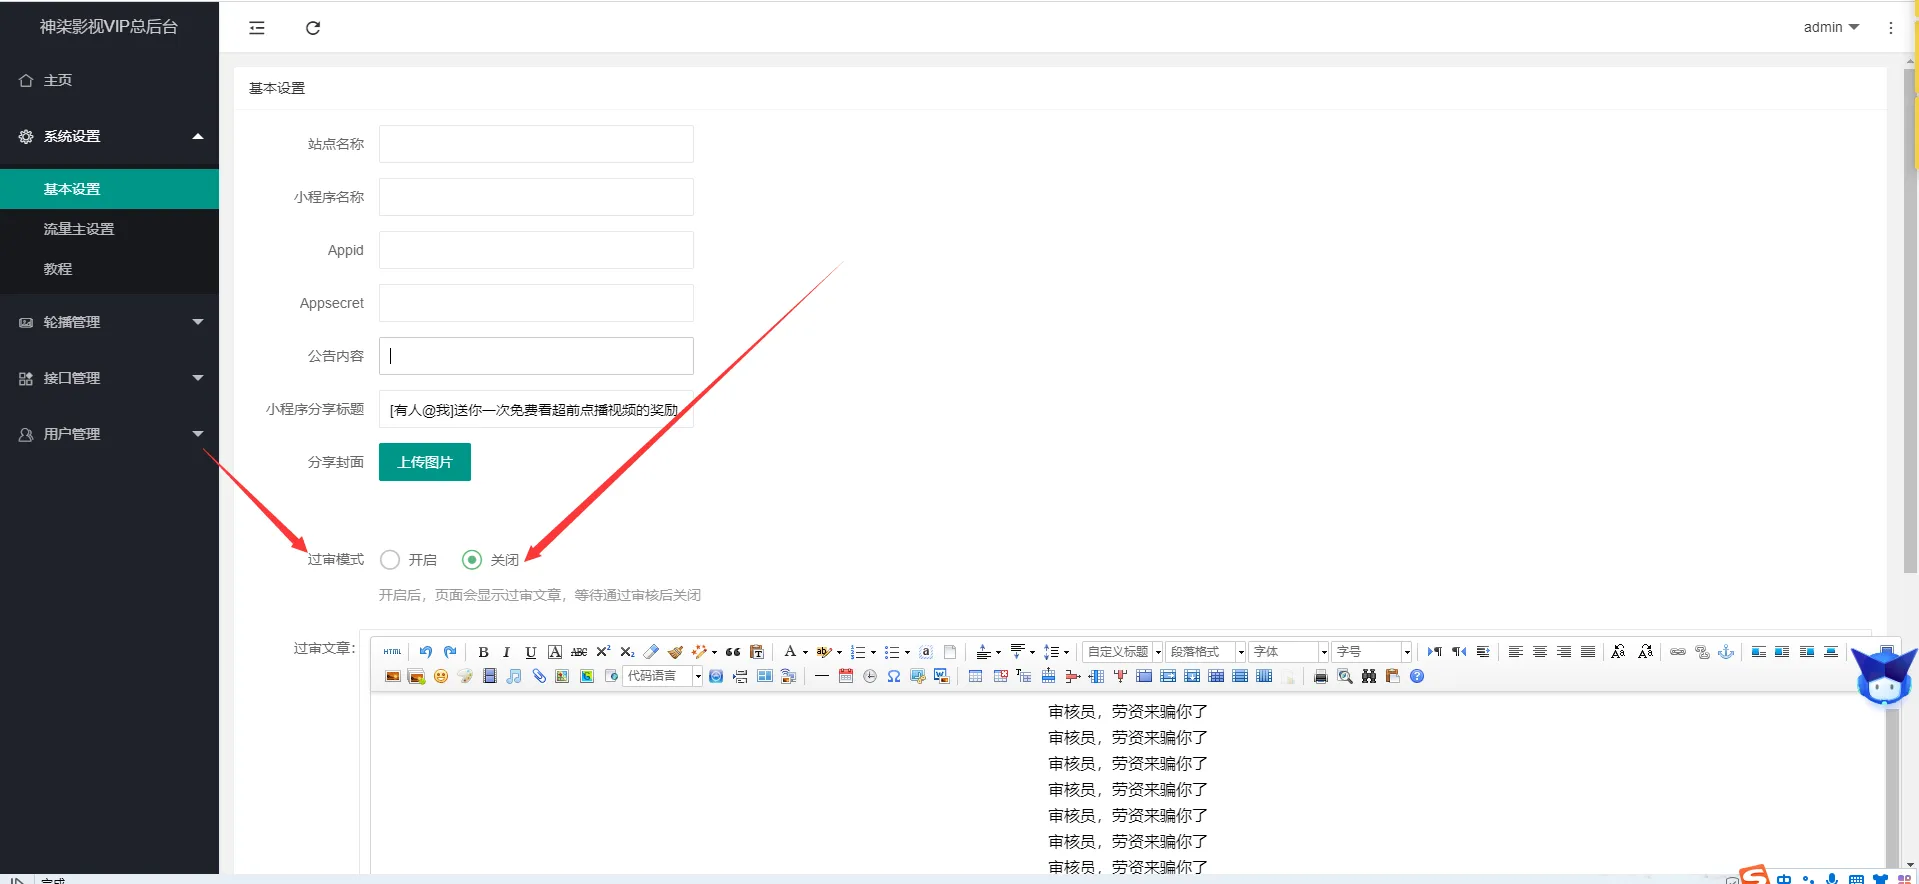
Task: Click the undo arrow in editor toolbar
Action: tap(426, 652)
